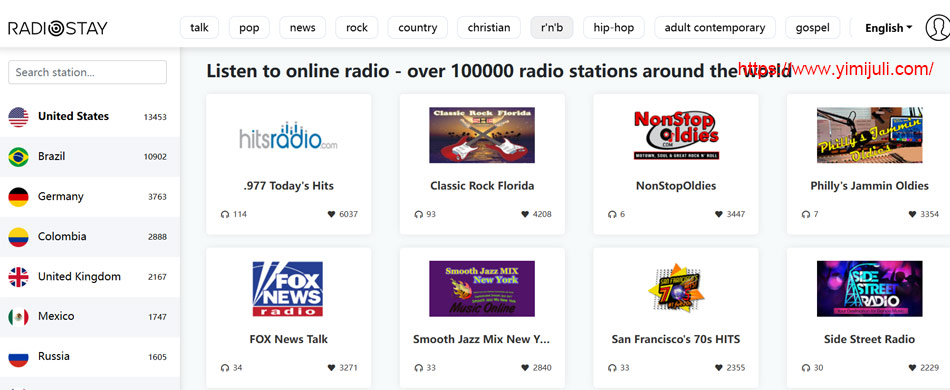Click the Search station input field

[87, 72]
